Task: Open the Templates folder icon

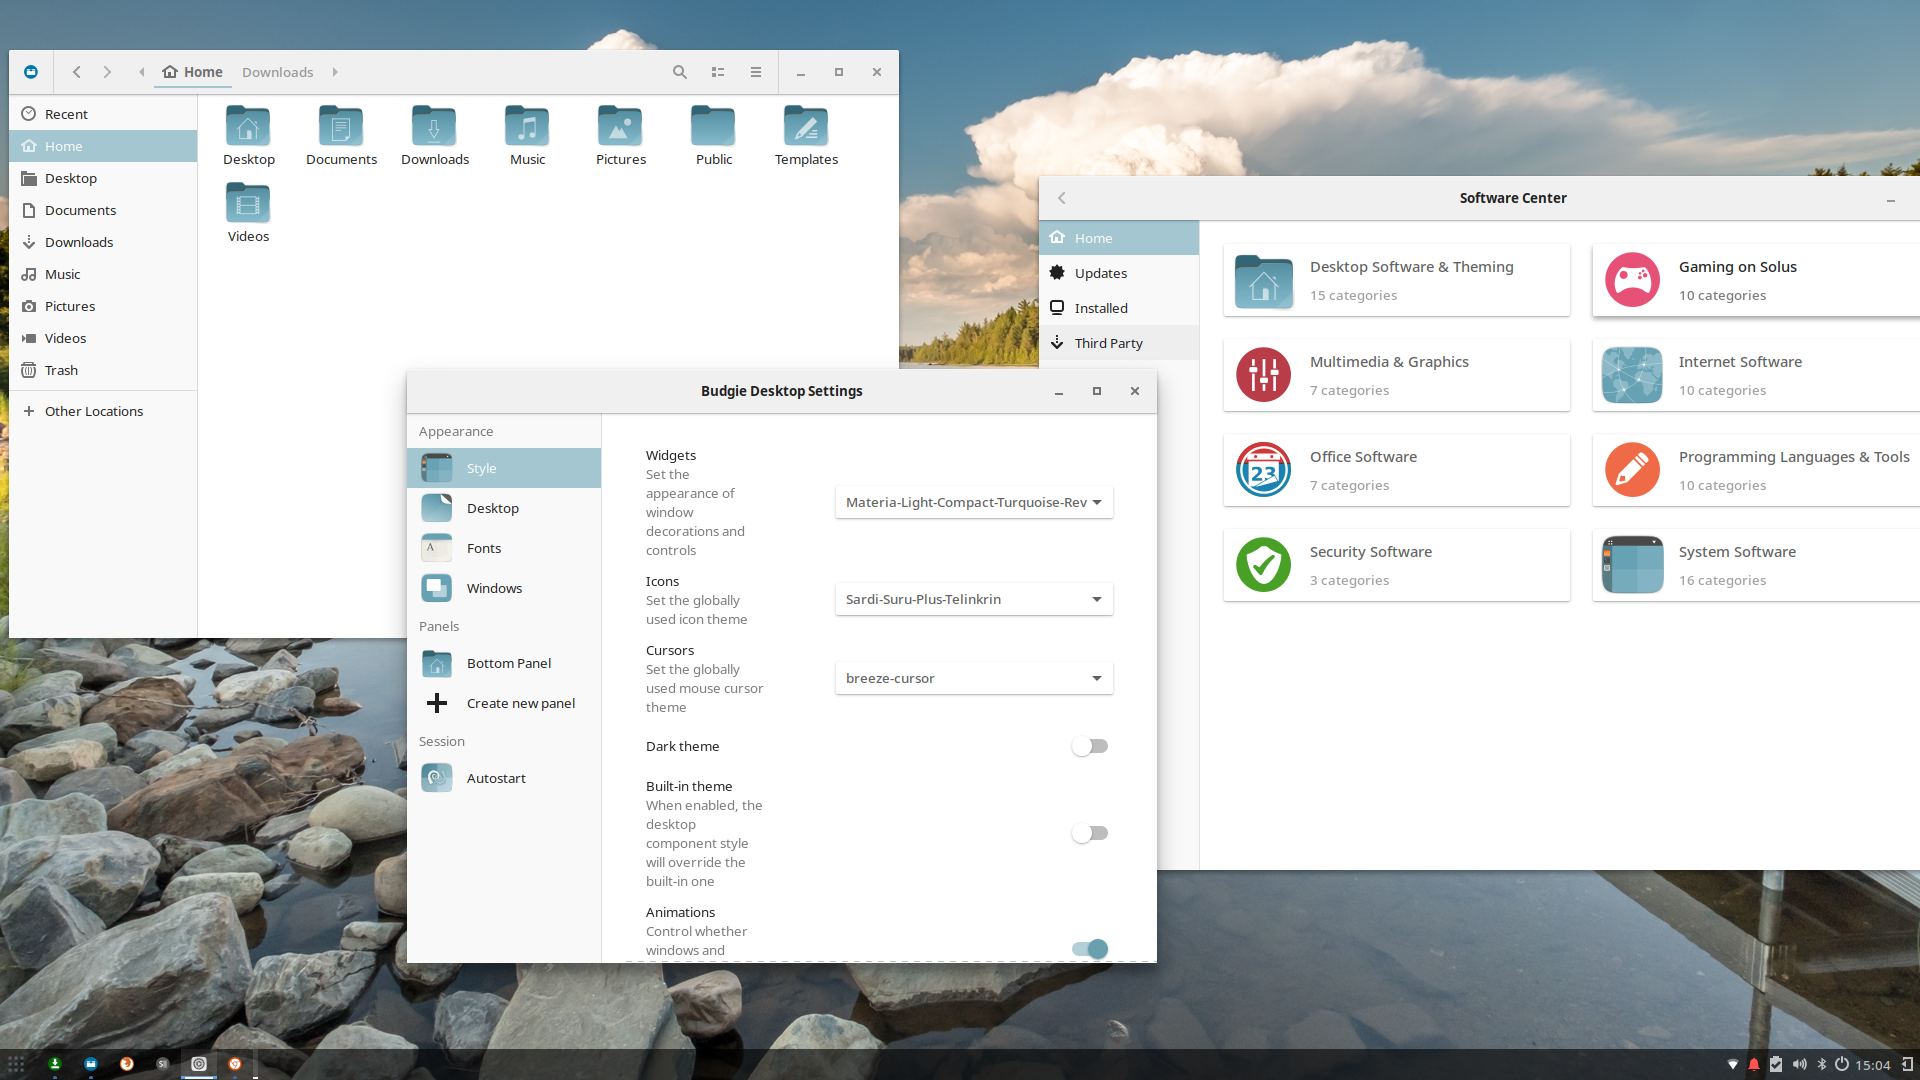Action: point(806,127)
